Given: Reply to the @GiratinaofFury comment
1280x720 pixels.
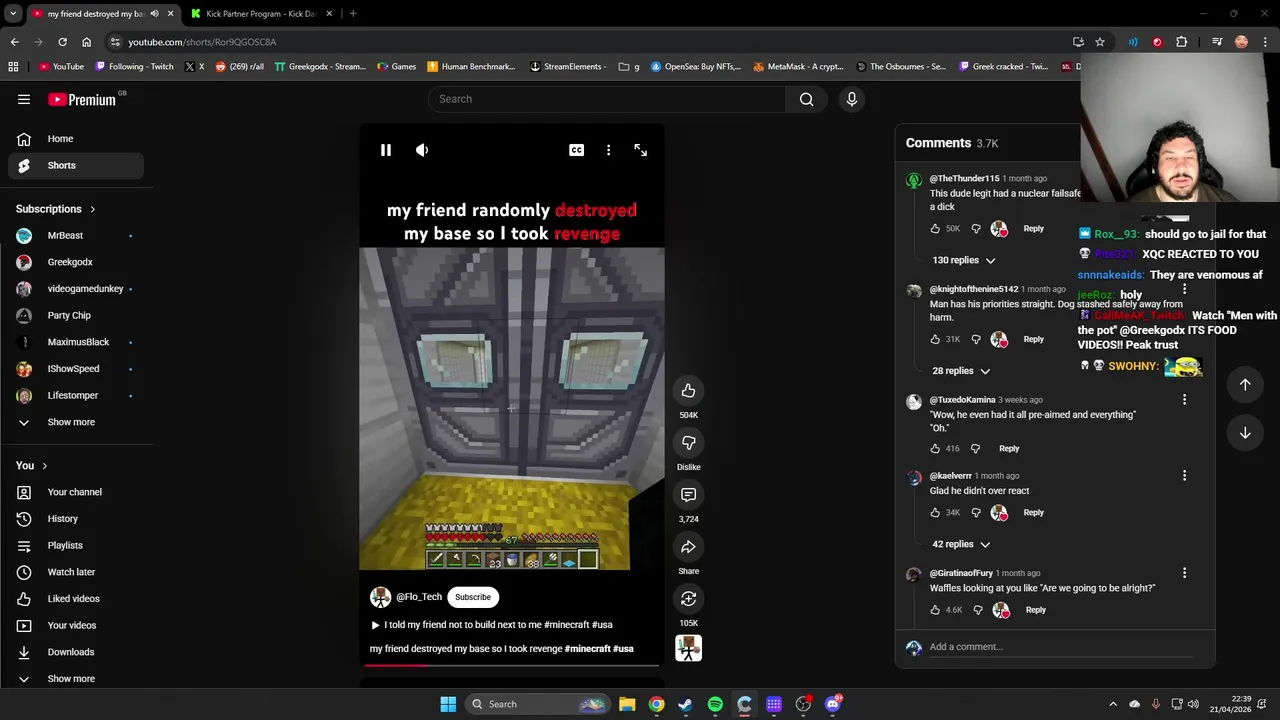Looking at the screenshot, I should (x=1035, y=610).
